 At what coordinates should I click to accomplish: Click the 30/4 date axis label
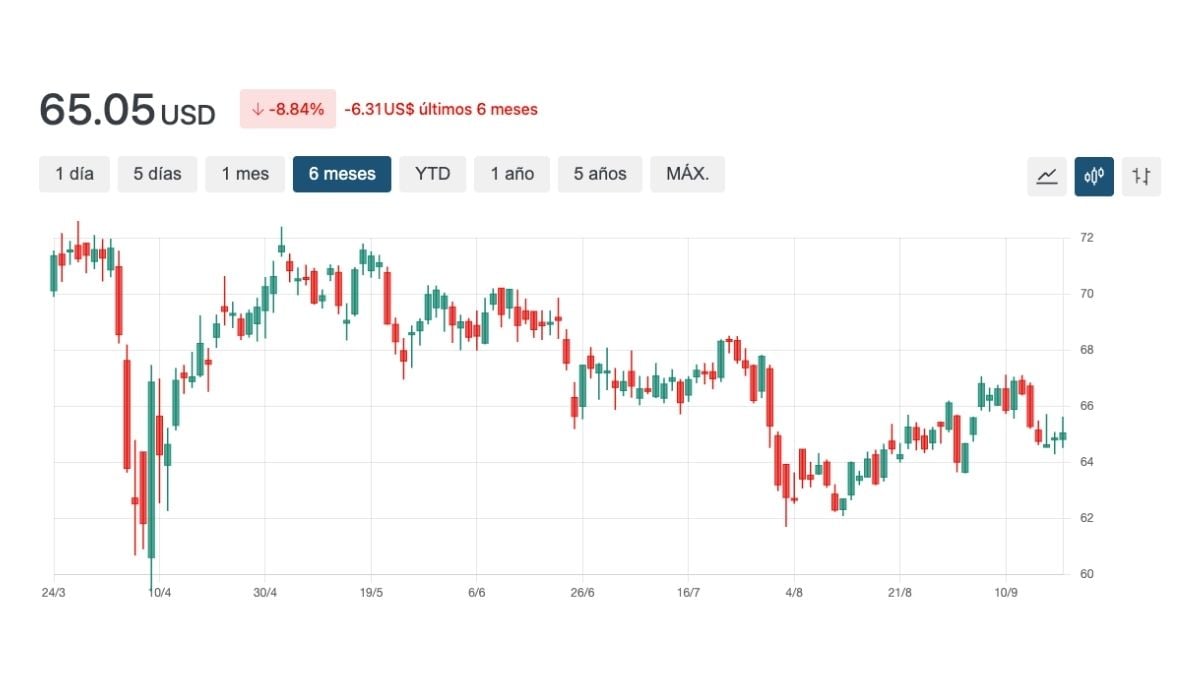tap(265, 592)
